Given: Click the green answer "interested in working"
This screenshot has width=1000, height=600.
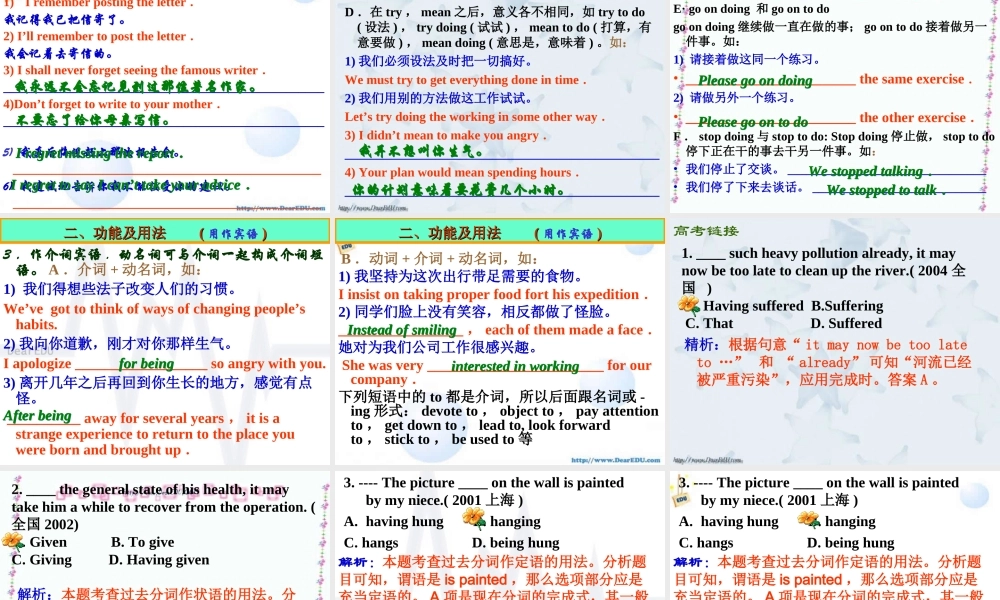Looking at the screenshot, I should click(515, 366).
